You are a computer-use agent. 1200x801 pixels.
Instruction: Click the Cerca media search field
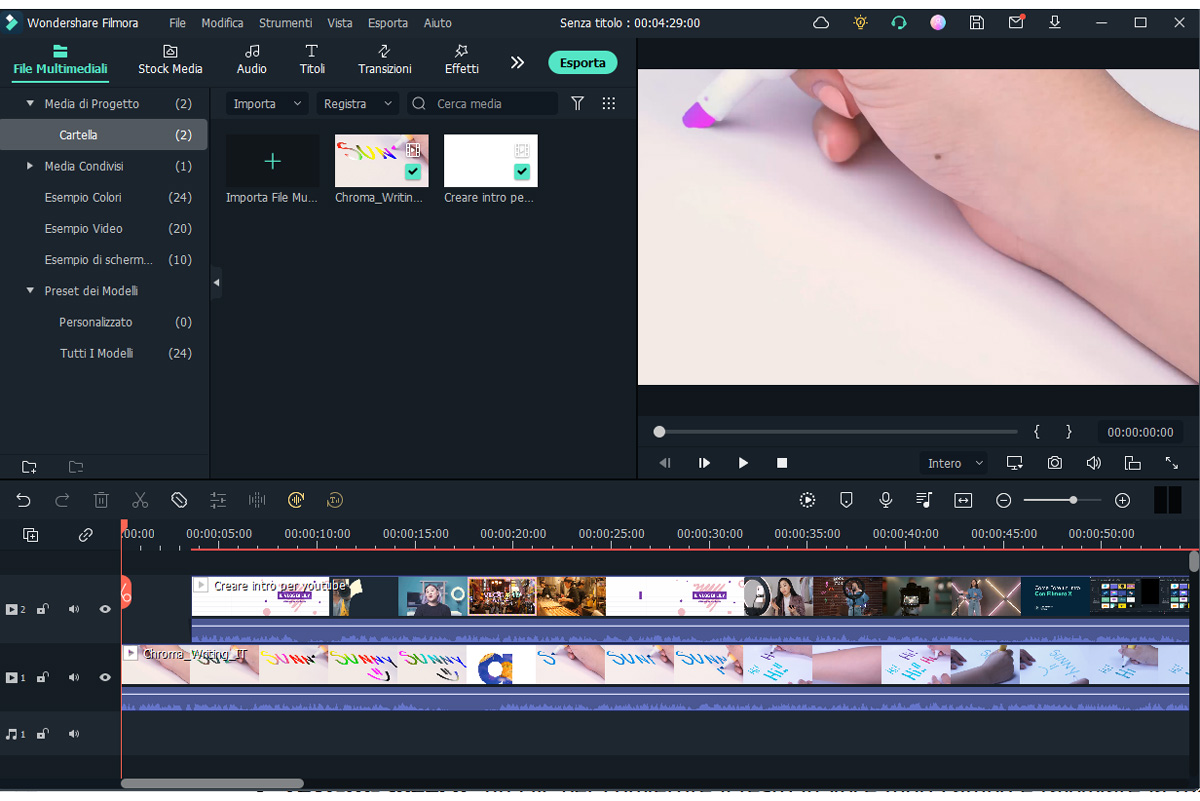point(482,104)
